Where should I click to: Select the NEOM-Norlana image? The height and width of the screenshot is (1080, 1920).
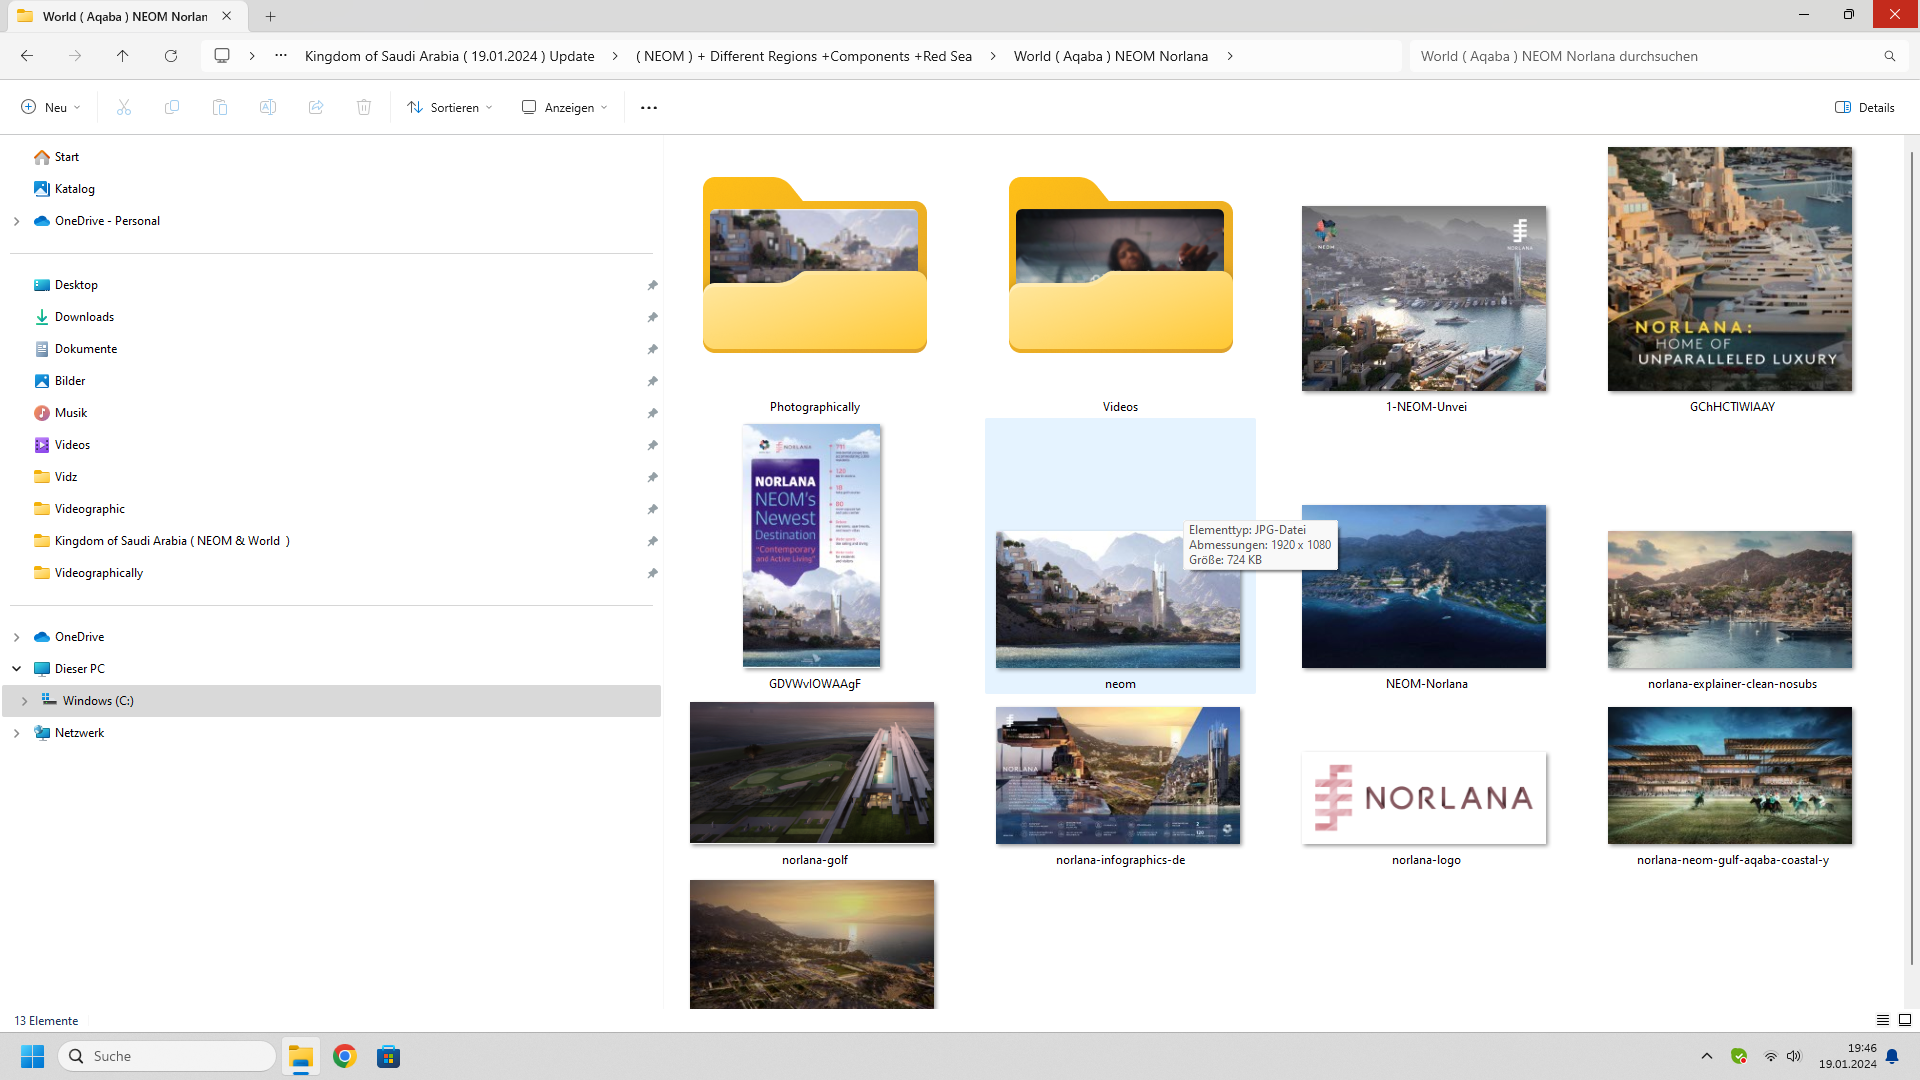coord(1424,586)
